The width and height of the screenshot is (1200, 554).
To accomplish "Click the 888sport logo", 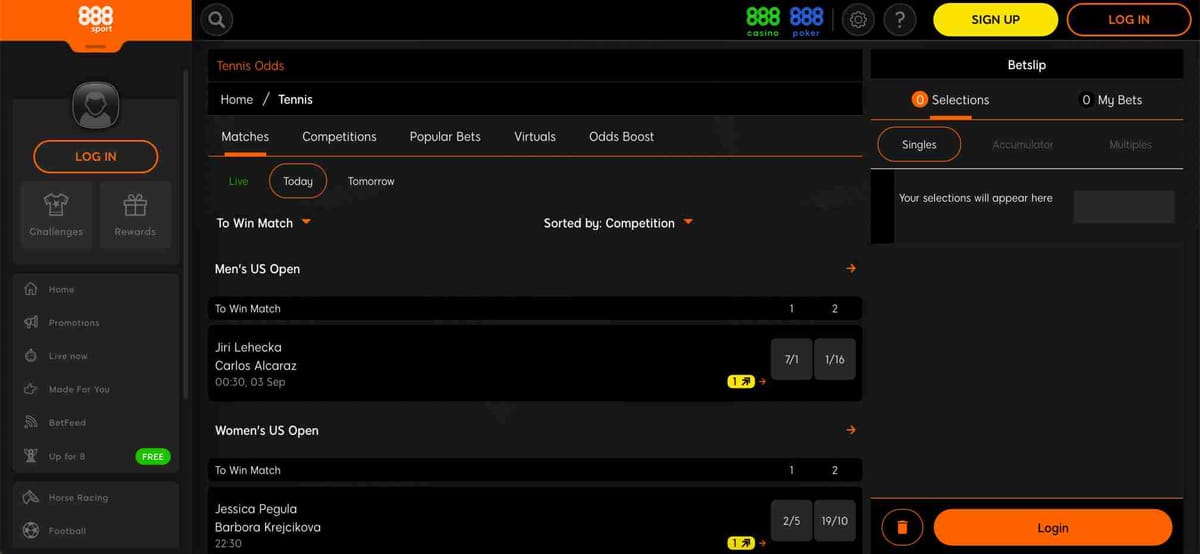I will point(95,19).
